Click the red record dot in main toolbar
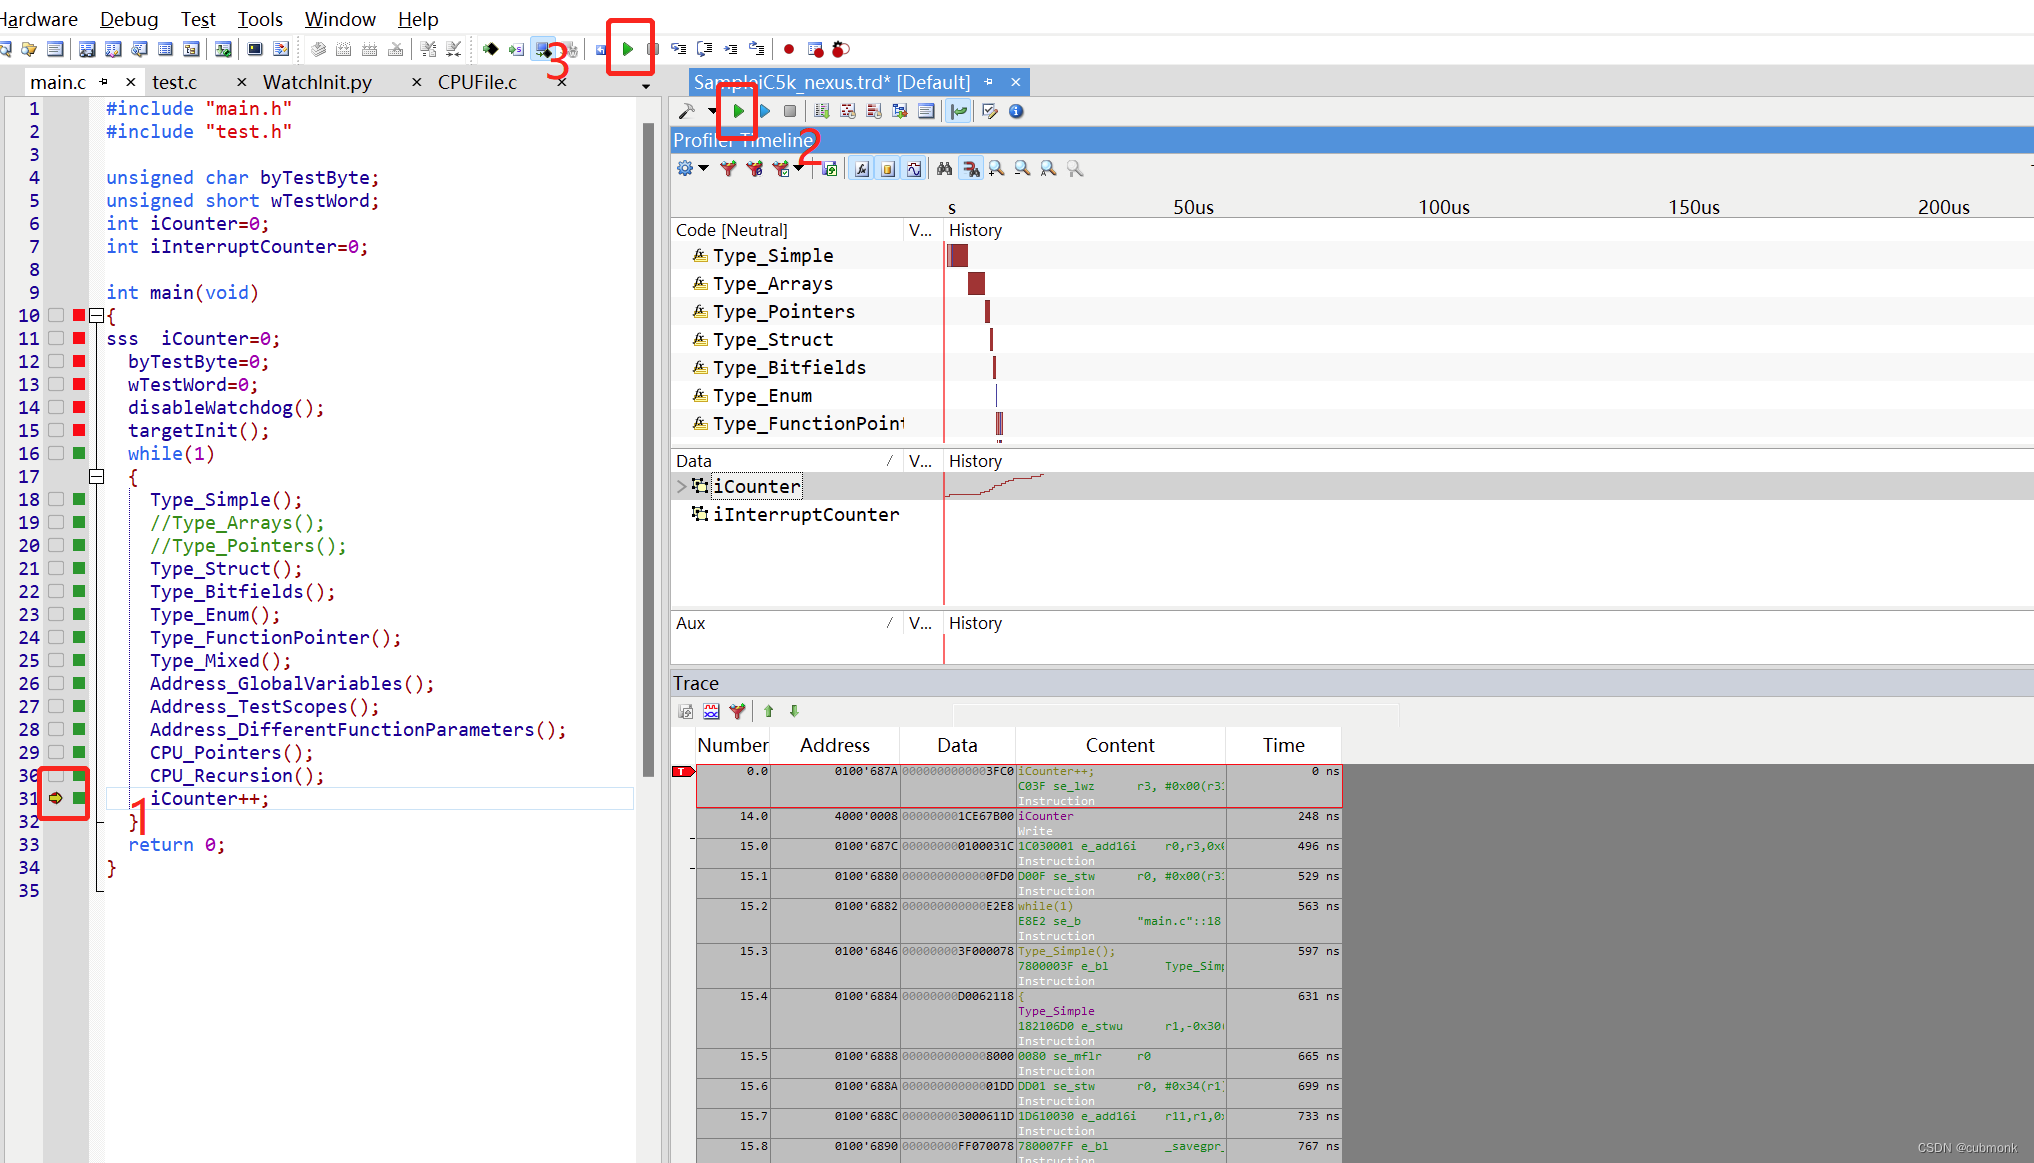2034x1163 pixels. [x=789, y=49]
